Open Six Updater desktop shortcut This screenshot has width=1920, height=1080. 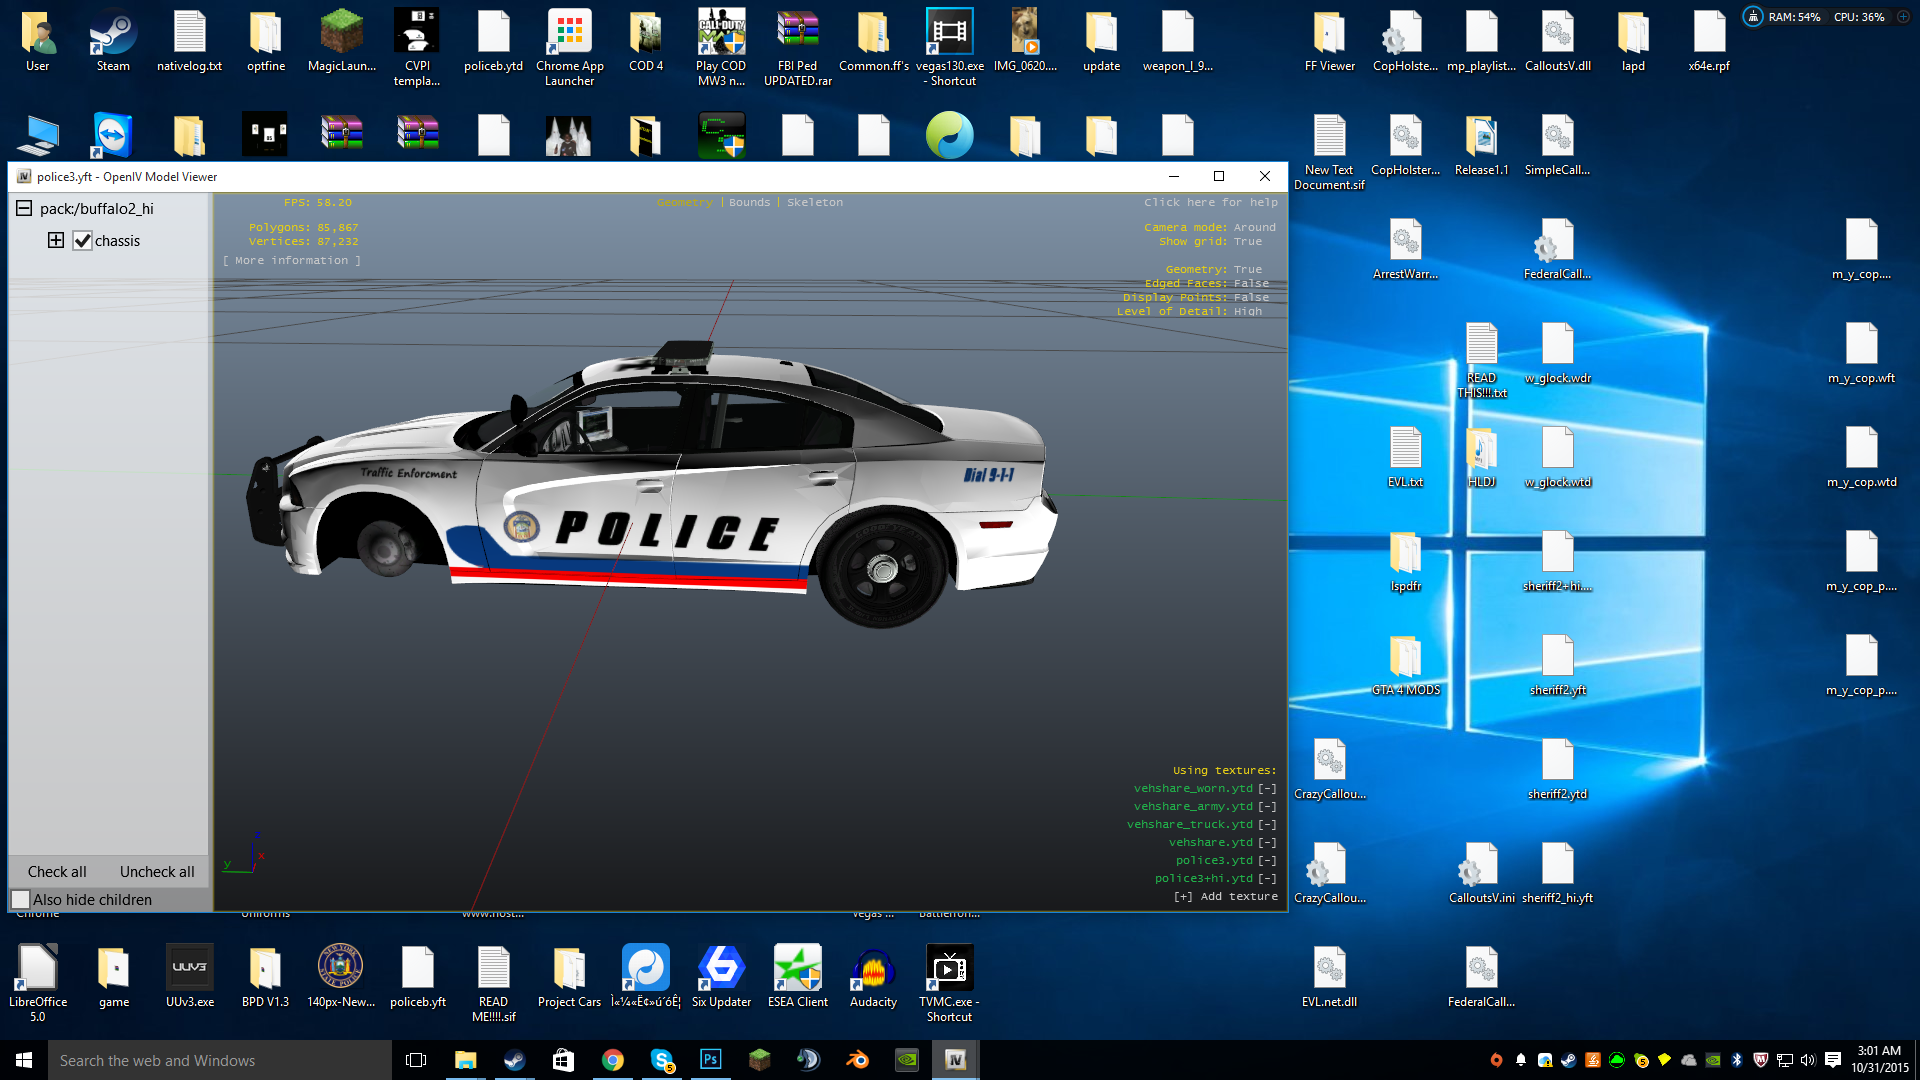[721, 968]
